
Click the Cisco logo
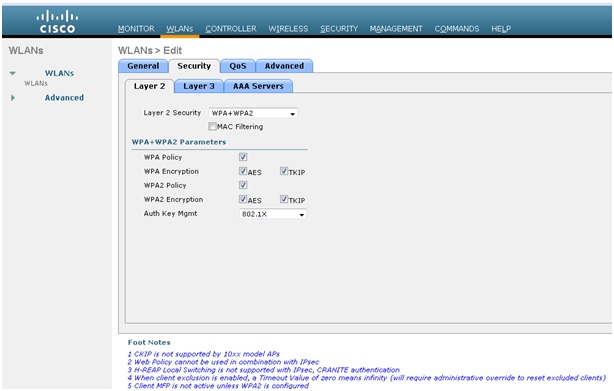point(57,22)
